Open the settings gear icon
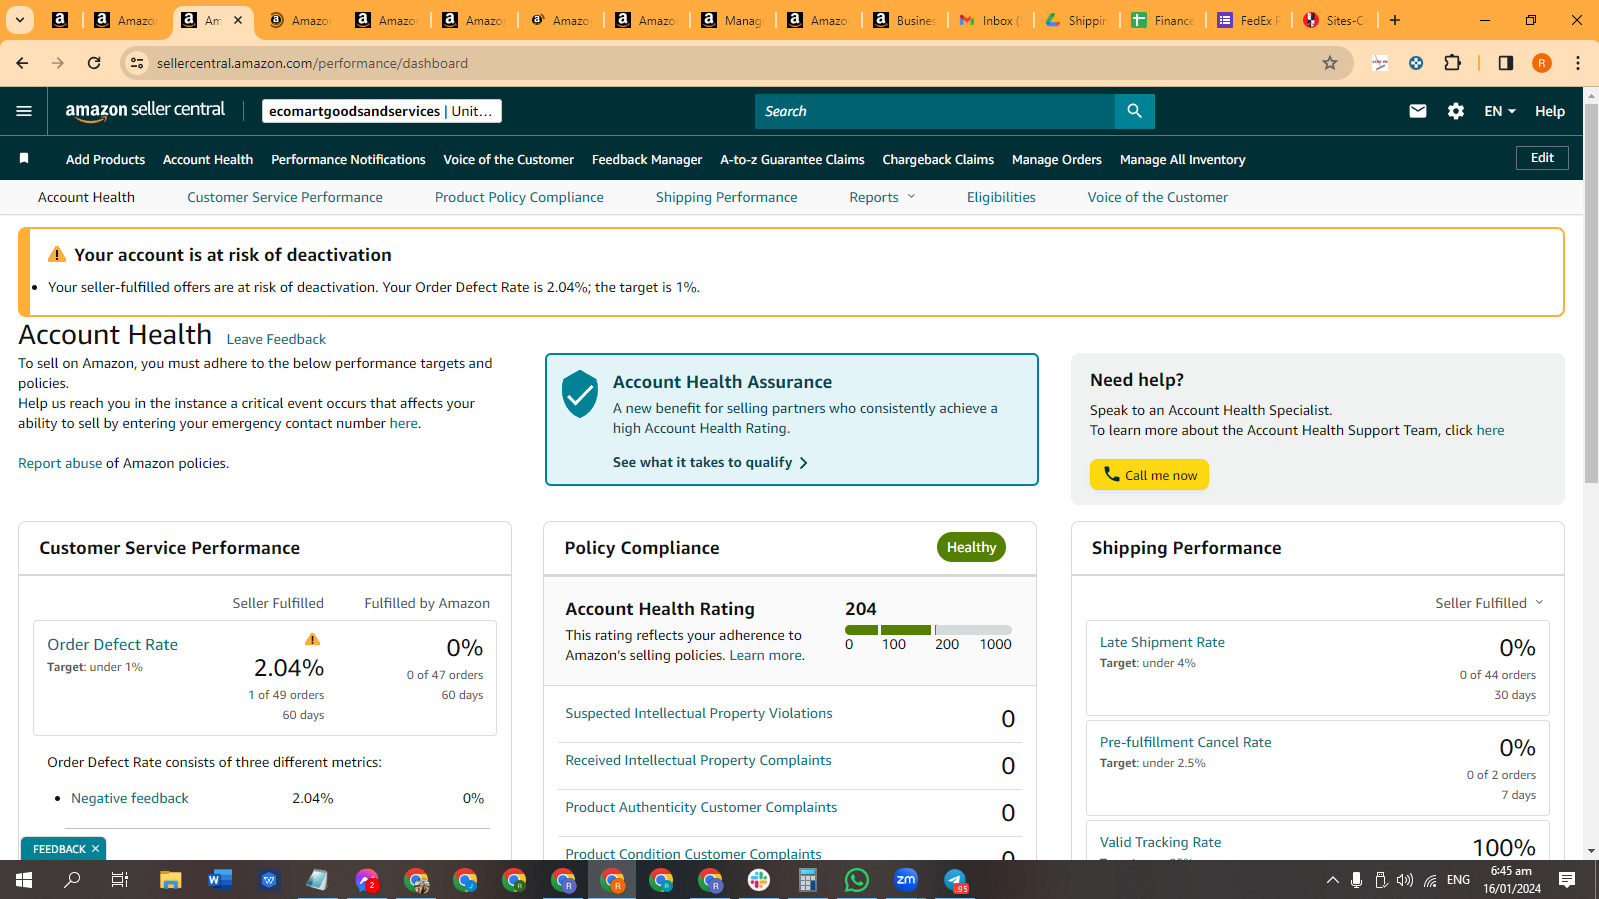Viewport: 1599px width, 899px height. [x=1456, y=111]
